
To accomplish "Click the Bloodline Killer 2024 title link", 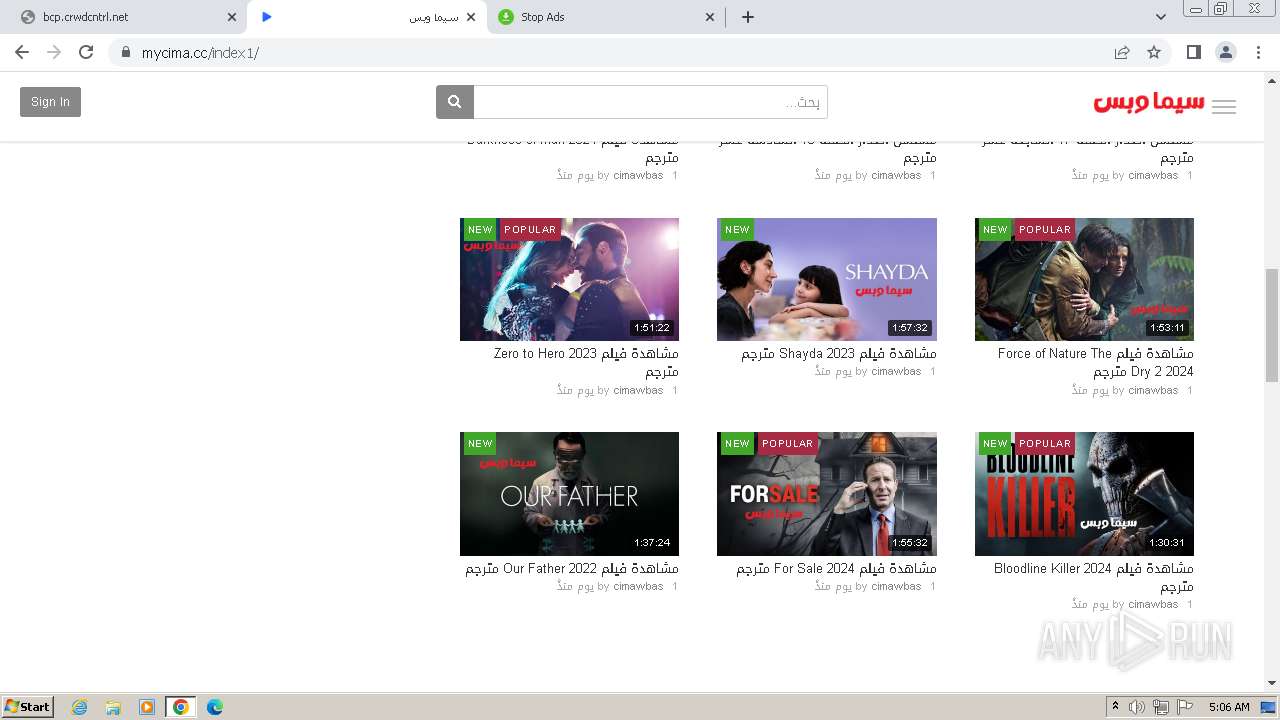I will (1094, 577).
